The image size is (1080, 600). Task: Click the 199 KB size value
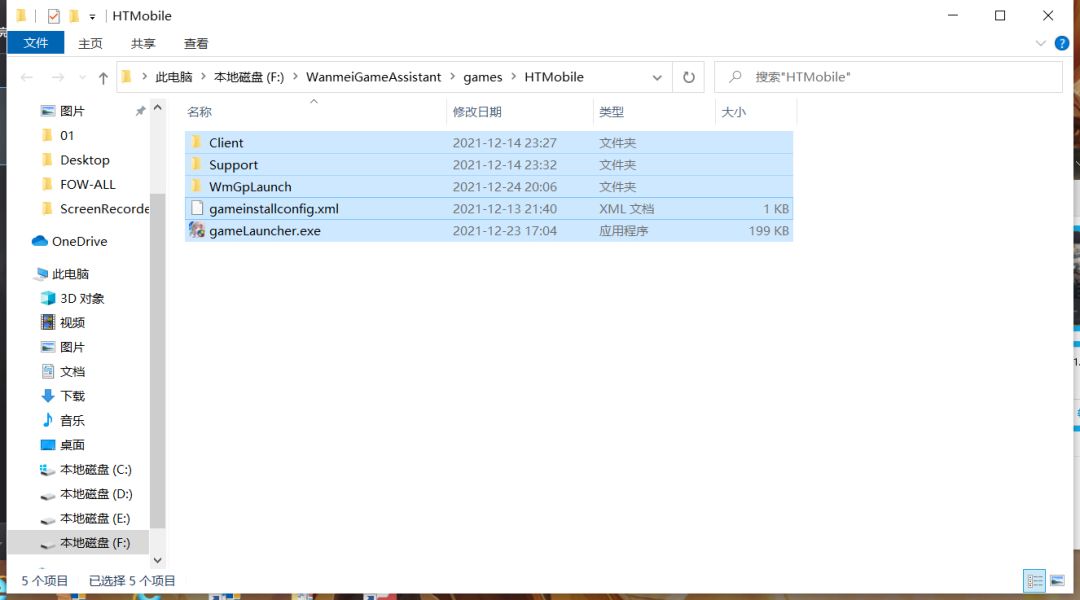769,231
